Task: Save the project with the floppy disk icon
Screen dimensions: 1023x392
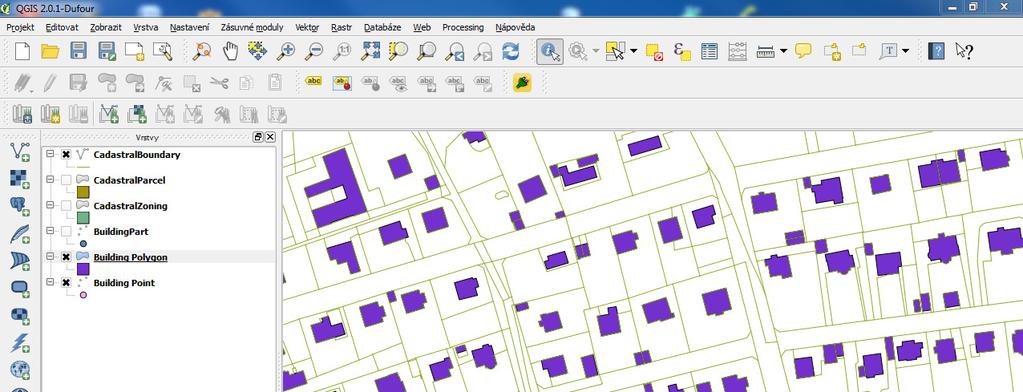Action: pyautogui.click(x=78, y=51)
